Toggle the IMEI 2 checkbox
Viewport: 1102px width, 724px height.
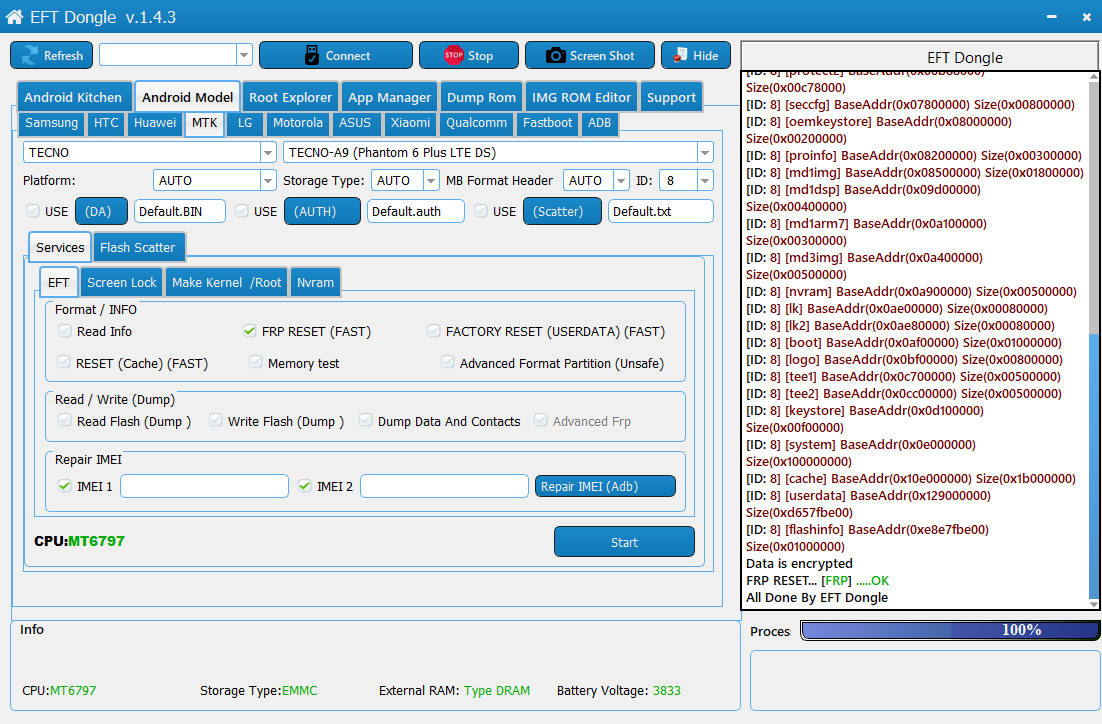(x=305, y=486)
